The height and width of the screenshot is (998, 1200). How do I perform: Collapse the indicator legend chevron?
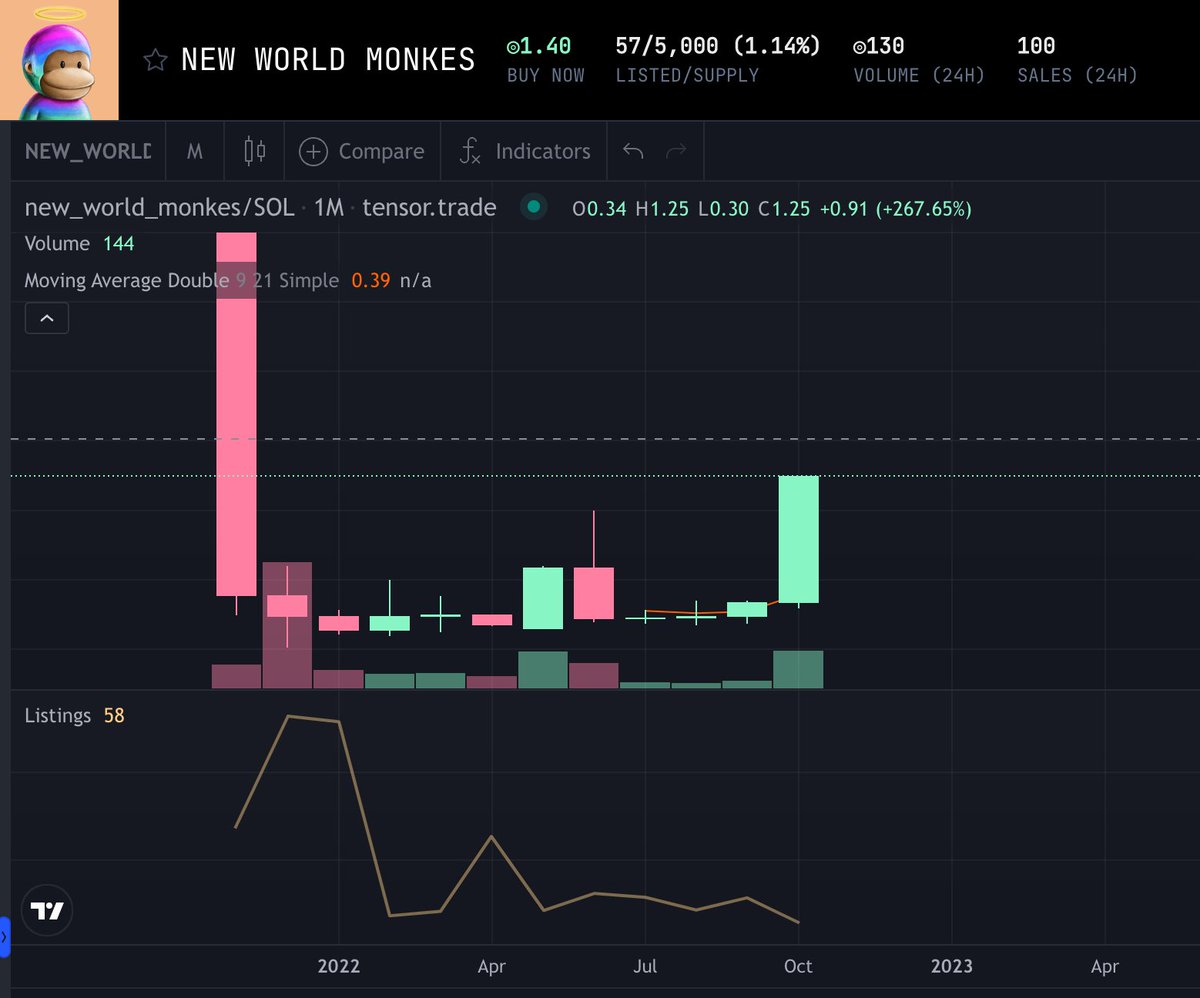click(47, 319)
